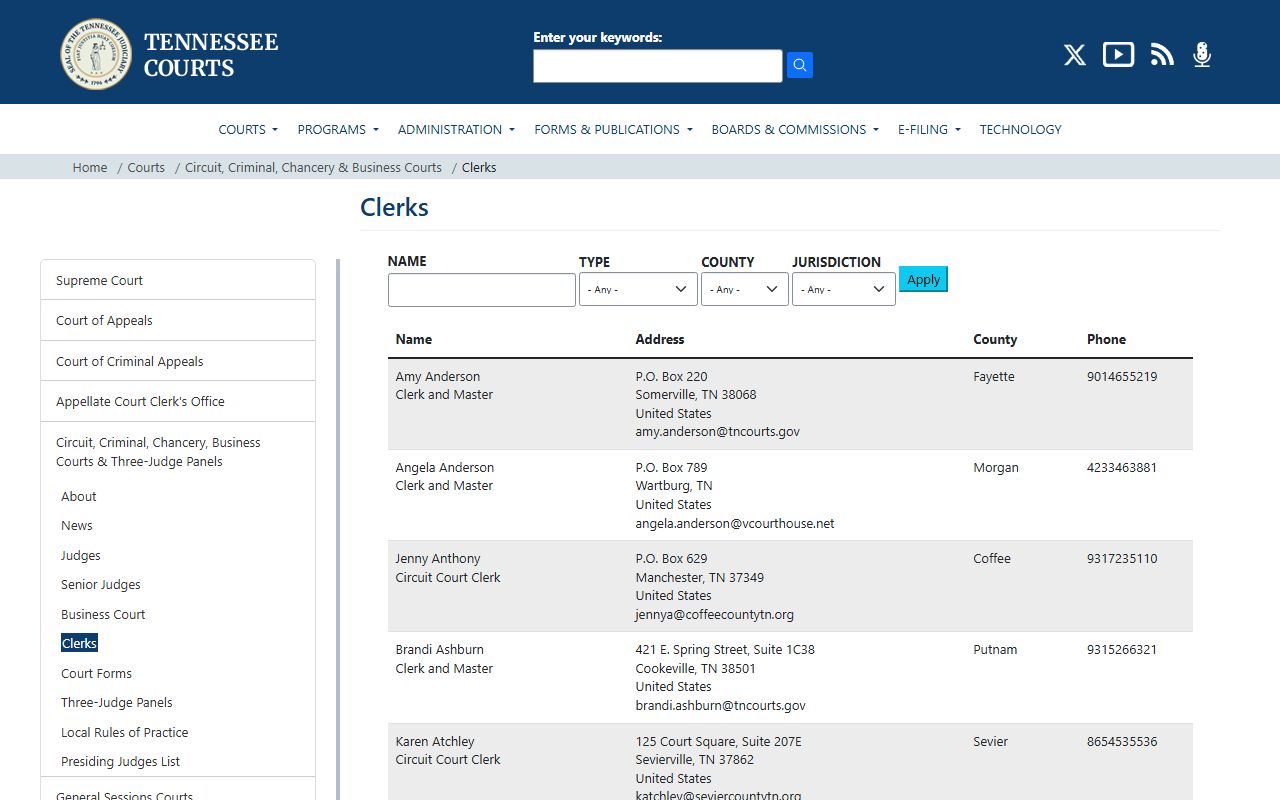Click phone number 4233463881
Screen dimensions: 1280x800
(x=1122, y=467)
